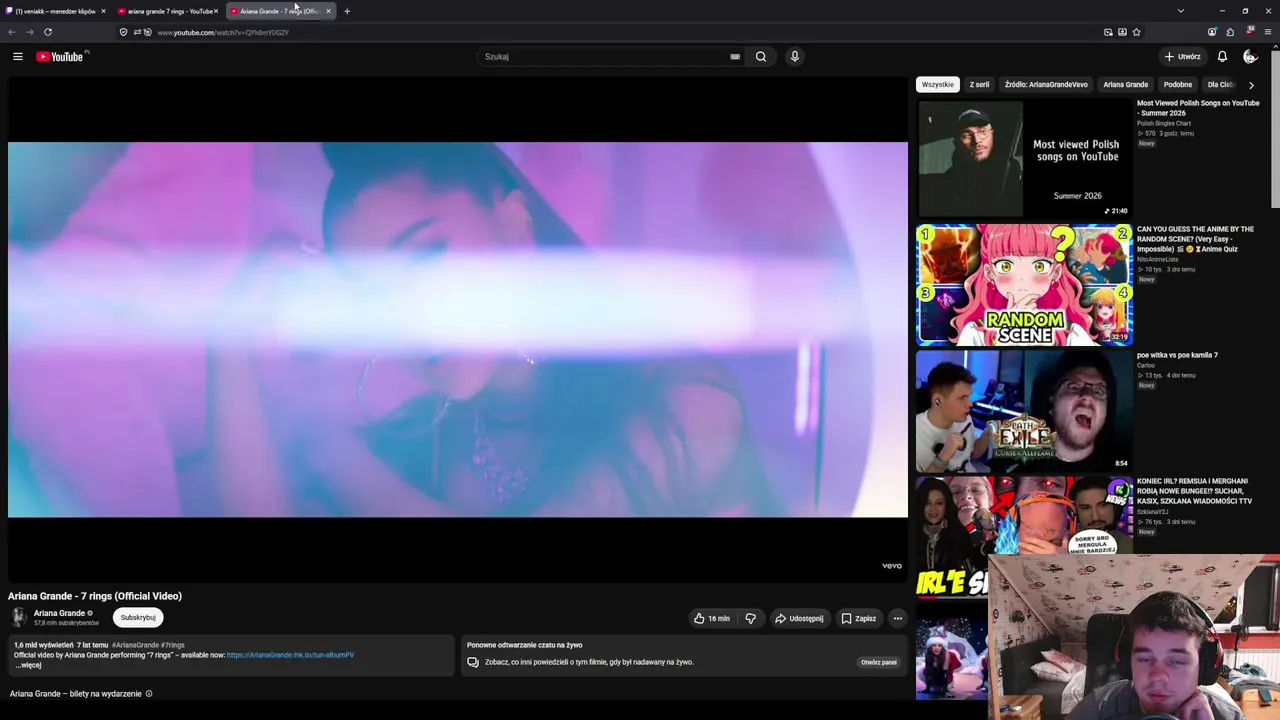Focus the Szukaj search field

[605, 57]
